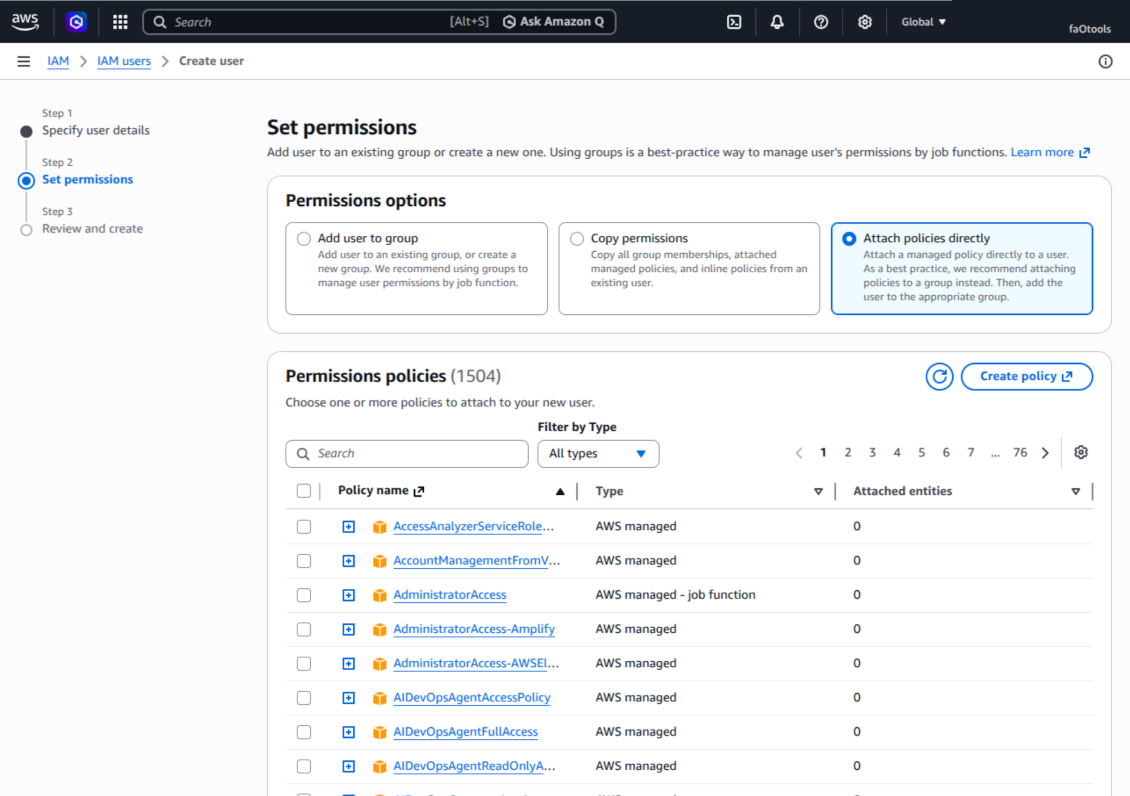
Task: Open the services grid menu icon
Action: [x=120, y=22]
